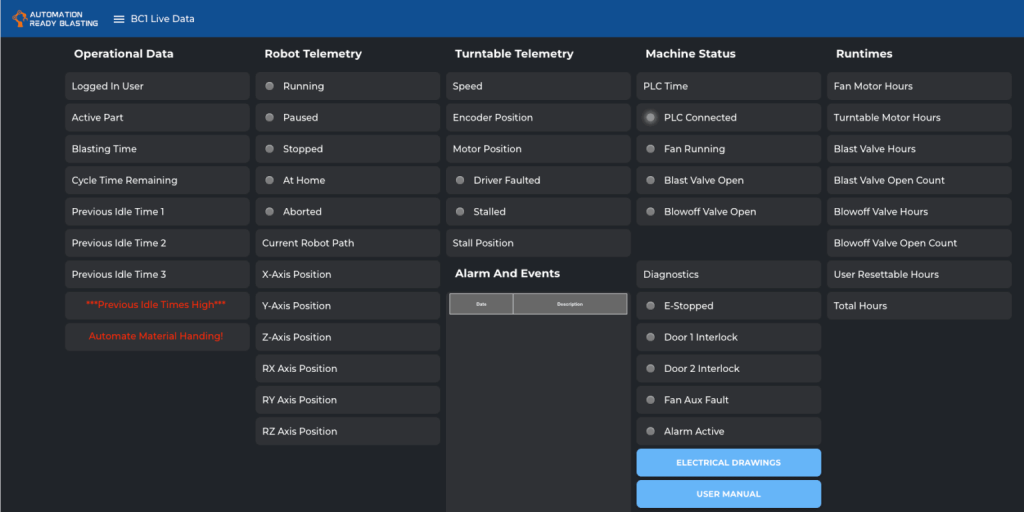The width and height of the screenshot is (1024, 512).
Task: Click the Driver Faulted indicator dot
Action: click(x=460, y=181)
